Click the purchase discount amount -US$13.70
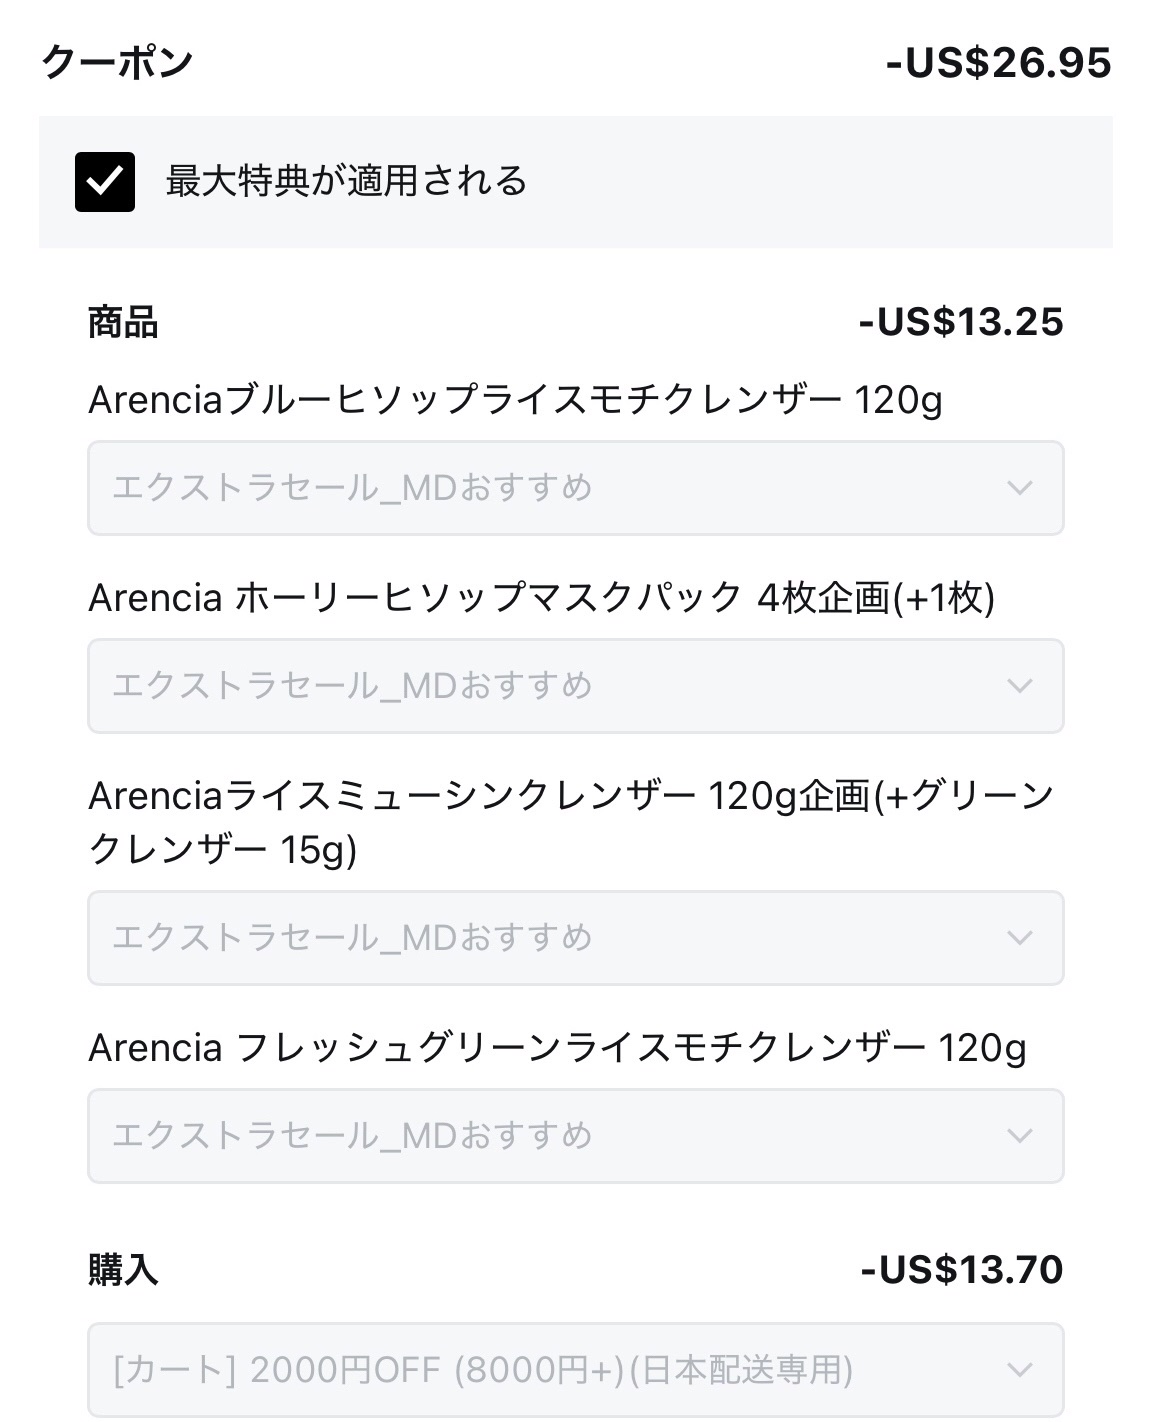The width and height of the screenshot is (1151, 1422). [961, 1270]
